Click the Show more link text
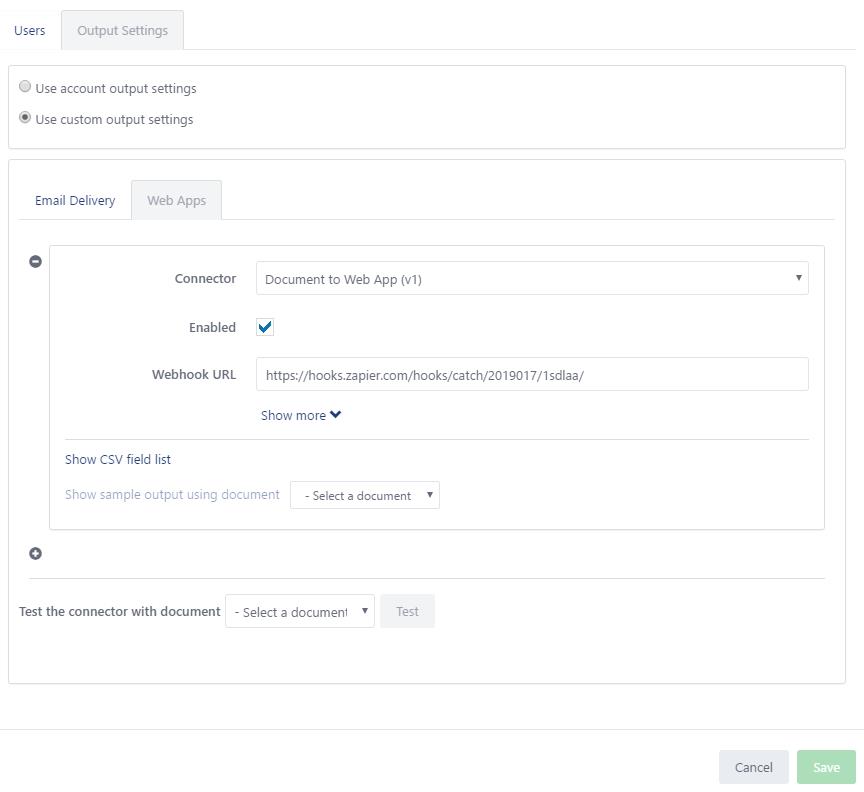This screenshot has width=864, height=792. 293,416
